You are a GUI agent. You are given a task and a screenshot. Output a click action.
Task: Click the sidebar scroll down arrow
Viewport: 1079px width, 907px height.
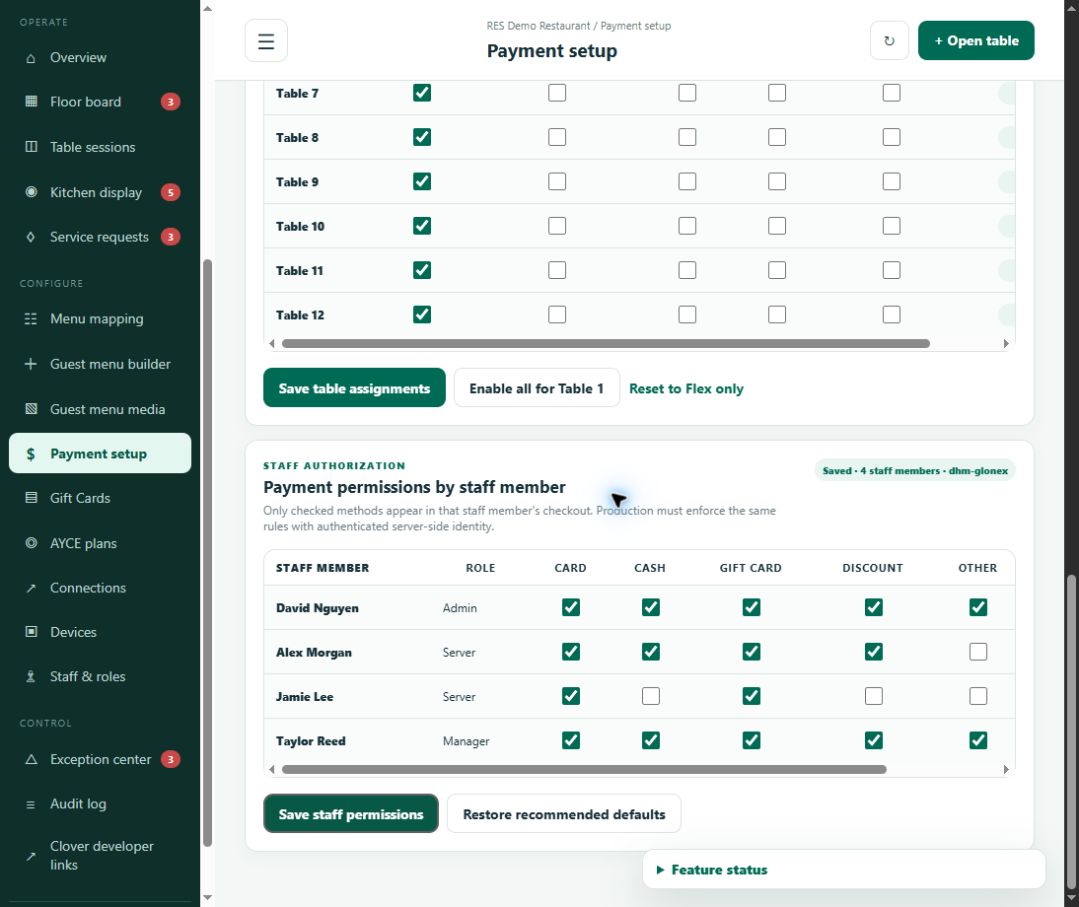pyautogui.click(x=207, y=898)
